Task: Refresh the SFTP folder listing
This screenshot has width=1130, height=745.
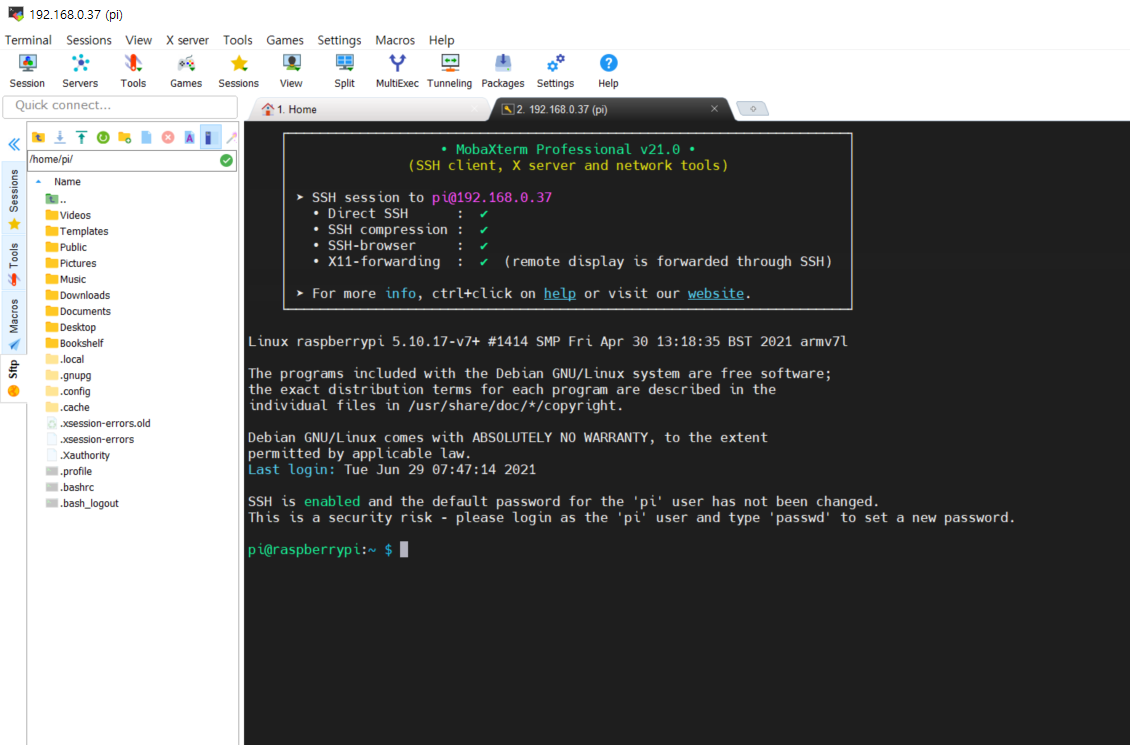Action: (x=103, y=137)
